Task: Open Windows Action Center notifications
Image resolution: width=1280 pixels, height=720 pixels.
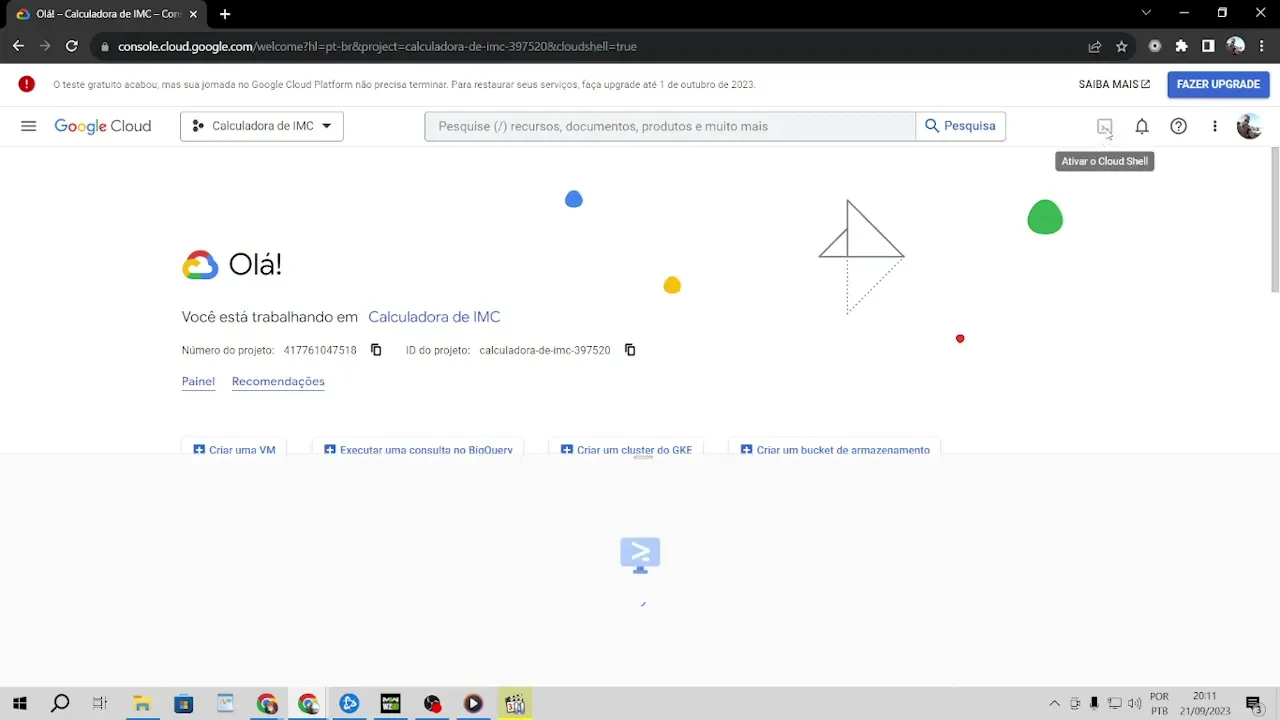Action: point(1253,704)
